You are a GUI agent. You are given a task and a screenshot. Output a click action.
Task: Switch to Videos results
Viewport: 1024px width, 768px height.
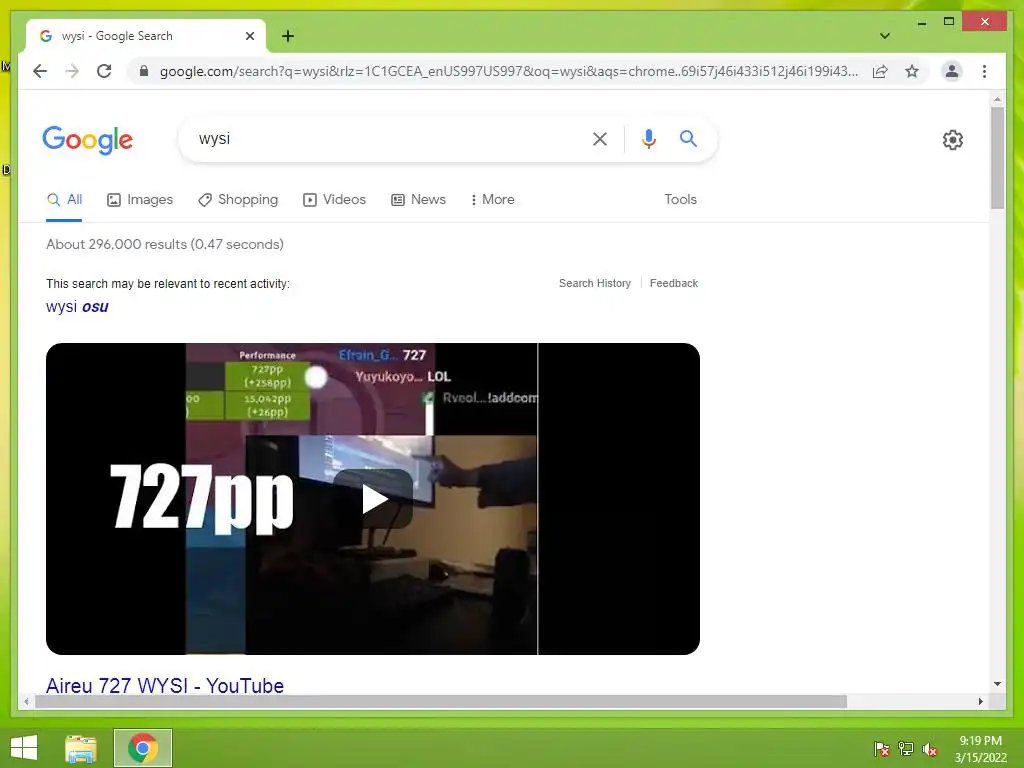click(334, 200)
